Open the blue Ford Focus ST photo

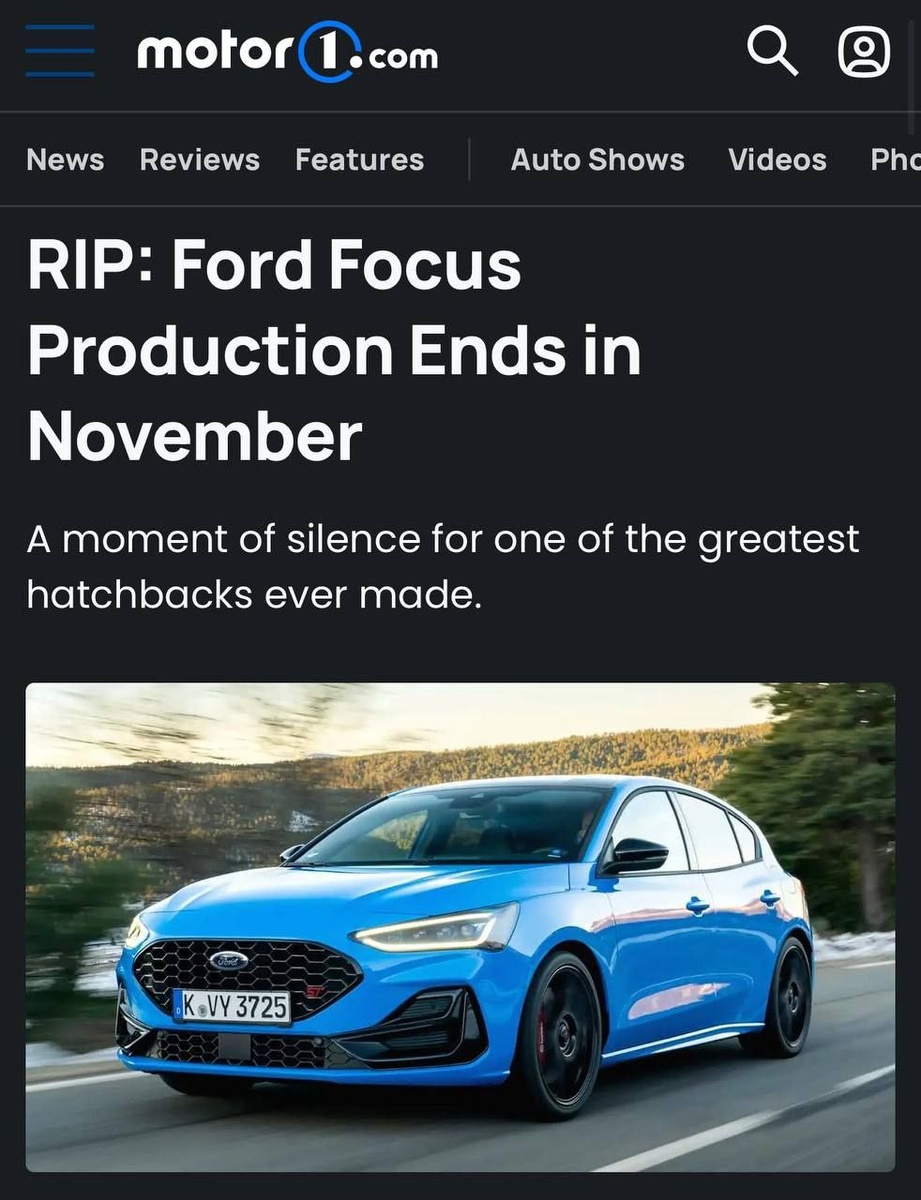point(460,927)
